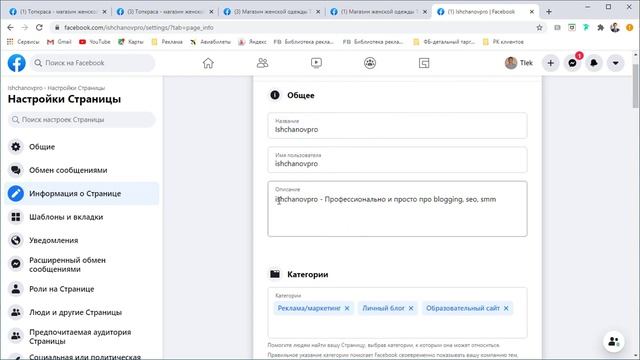Open the Chrome profile avatar
The height and width of the screenshot is (360, 640).
pyautogui.click(x=615, y=27)
